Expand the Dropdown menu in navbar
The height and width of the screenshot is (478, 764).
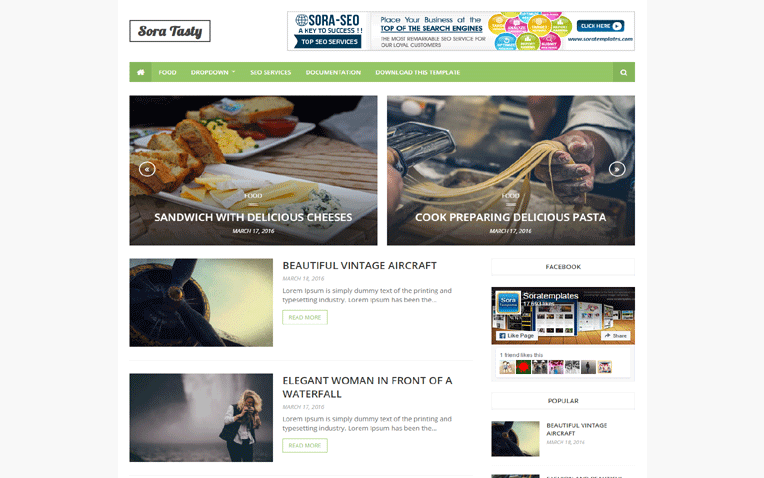(x=213, y=72)
